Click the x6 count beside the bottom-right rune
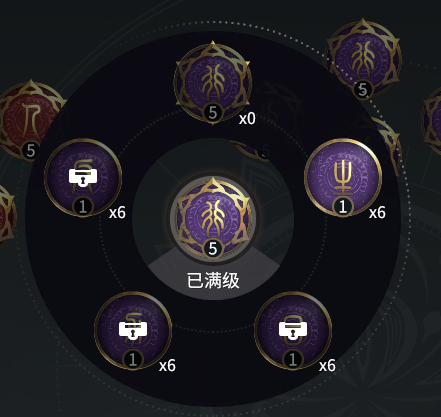This screenshot has width=441, height=417. point(327,366)
